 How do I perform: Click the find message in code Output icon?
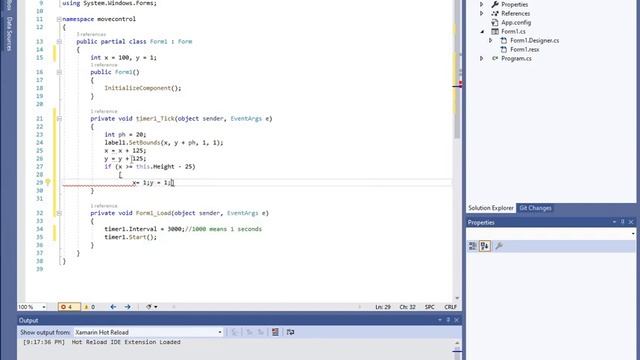click(x=235, y=332)
